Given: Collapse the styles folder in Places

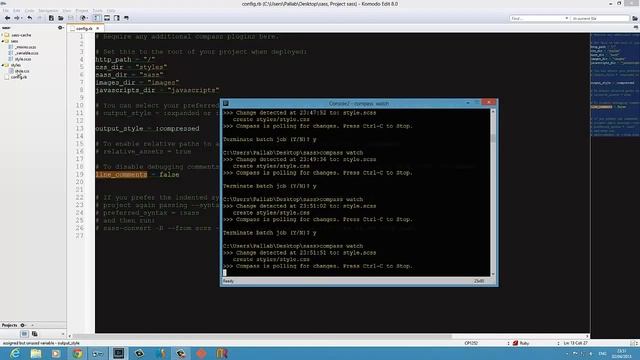Looking at the screenshot, I should tap(2, 65).
